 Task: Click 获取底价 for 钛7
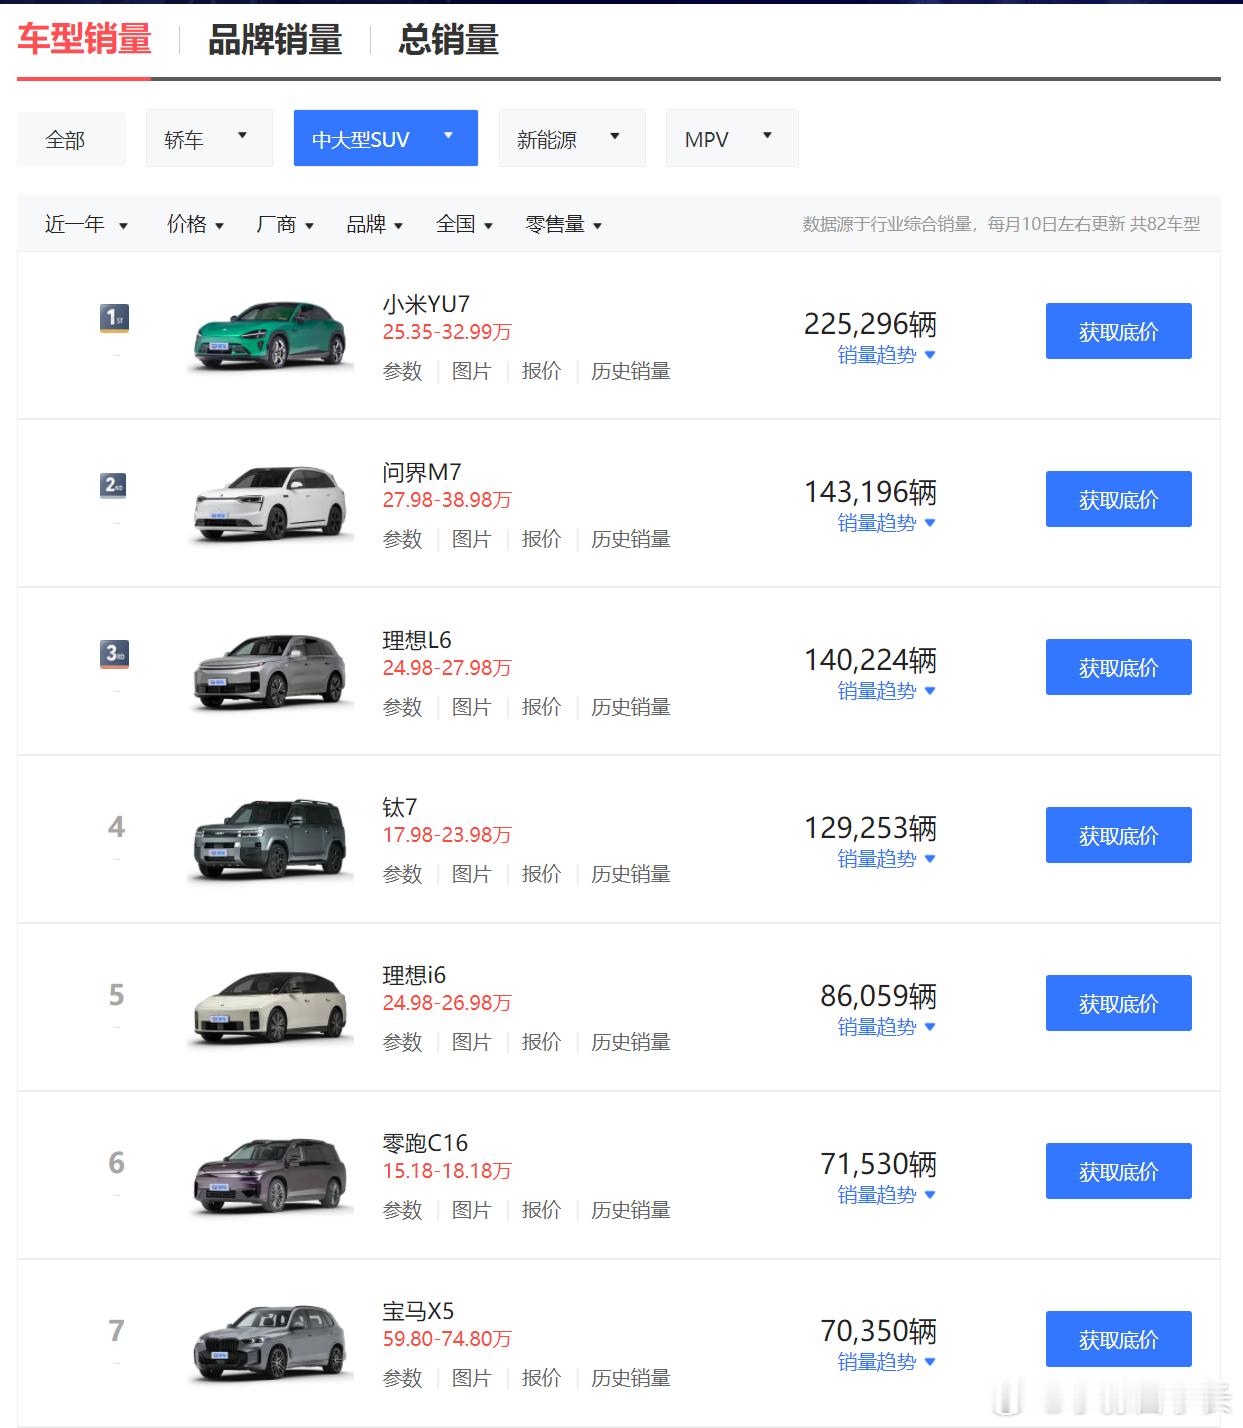point(1118,835)
